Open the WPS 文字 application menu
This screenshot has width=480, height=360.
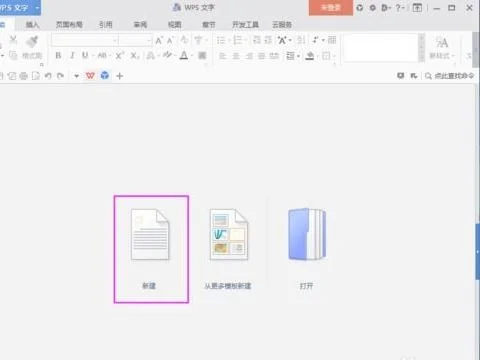click(20, 7)
